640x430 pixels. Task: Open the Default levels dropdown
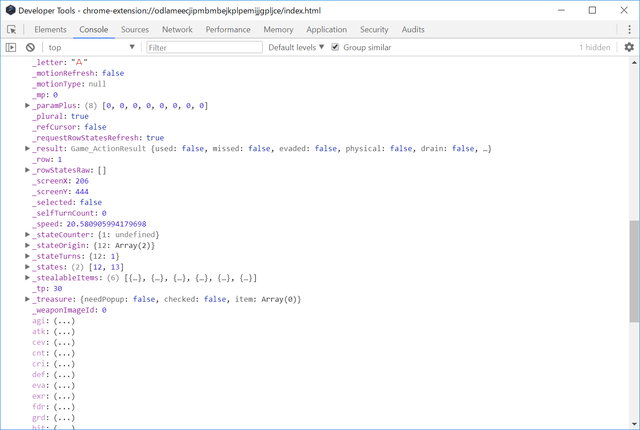pyautogui.click(x=296, y=47)
